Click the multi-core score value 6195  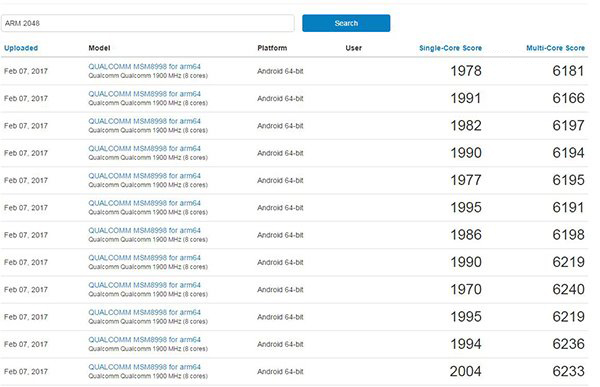coord(568,180)
